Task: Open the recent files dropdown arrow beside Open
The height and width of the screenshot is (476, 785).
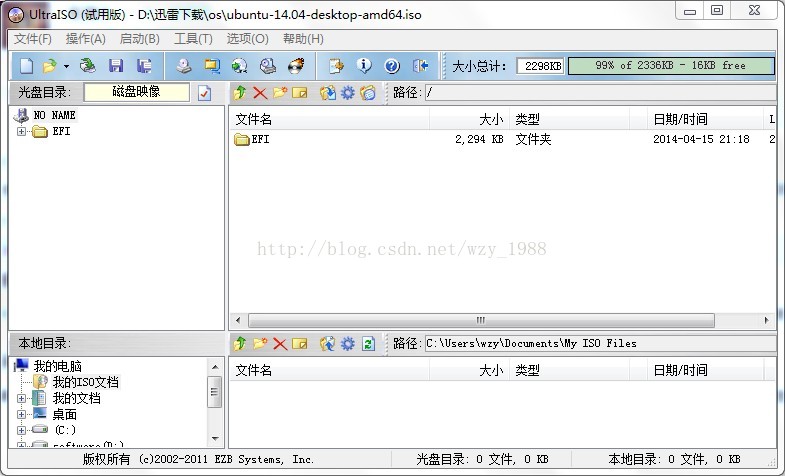Action: [66, 66]
